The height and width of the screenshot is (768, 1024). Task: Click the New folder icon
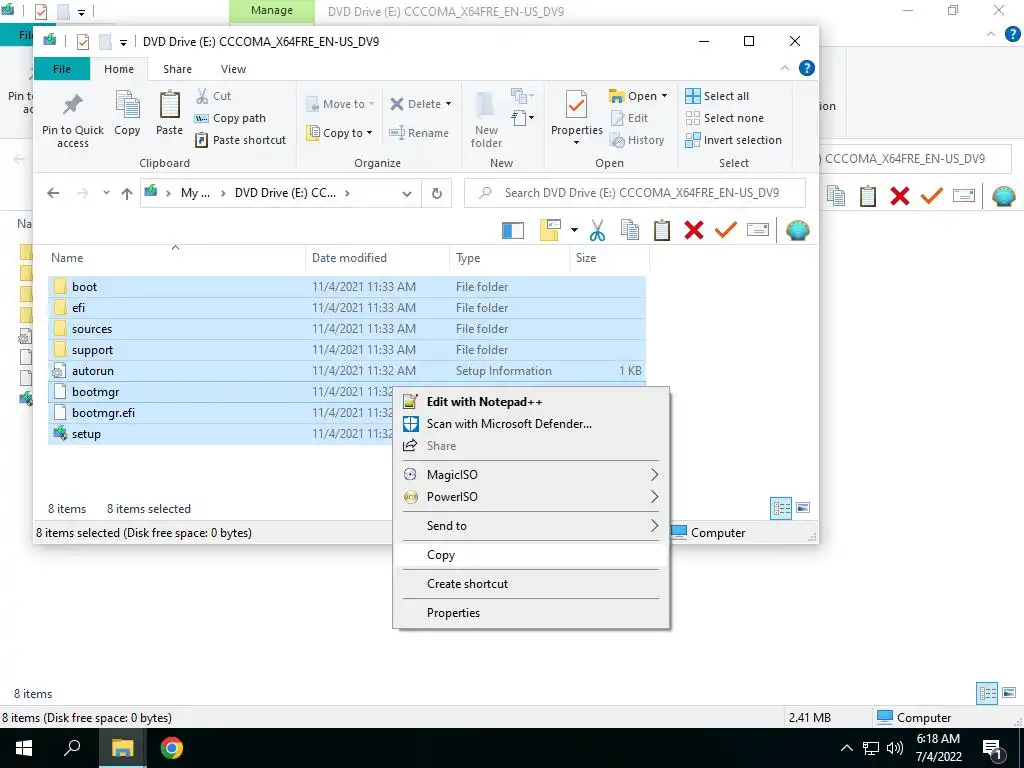click(x=485, y=105)
